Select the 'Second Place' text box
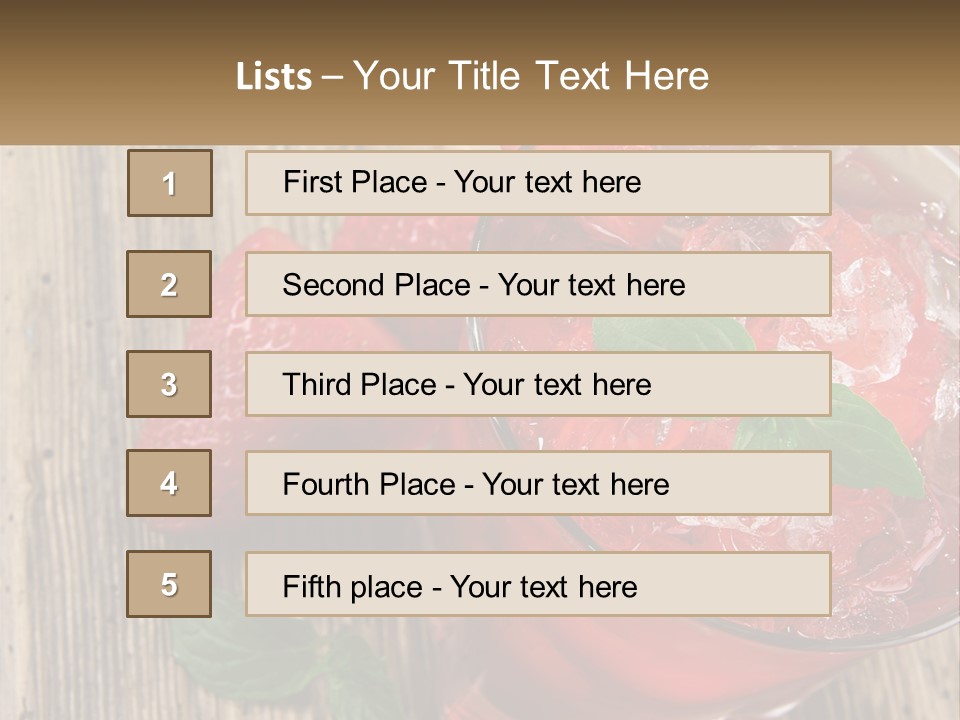 point(538,284)
